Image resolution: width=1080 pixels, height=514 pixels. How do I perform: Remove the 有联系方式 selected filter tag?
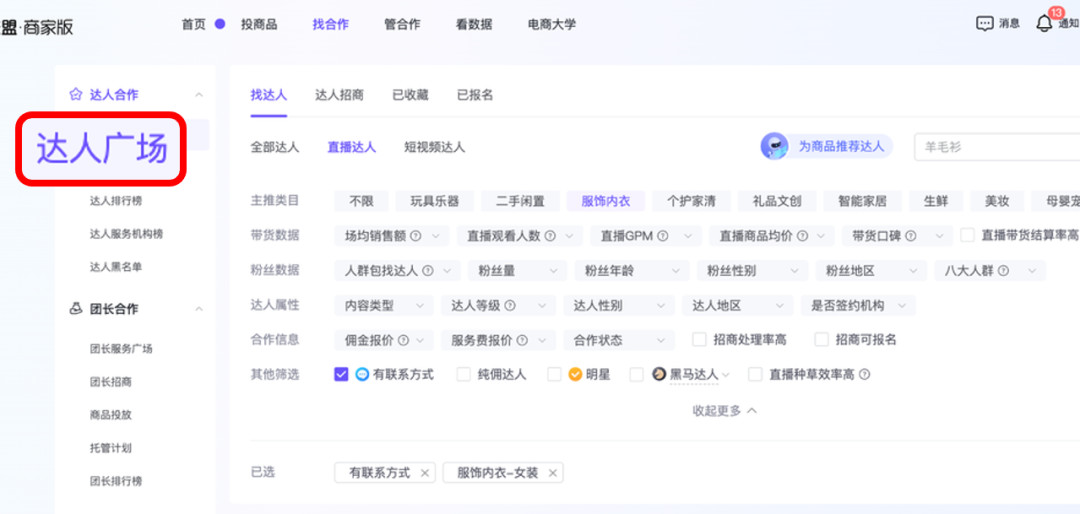425,473
